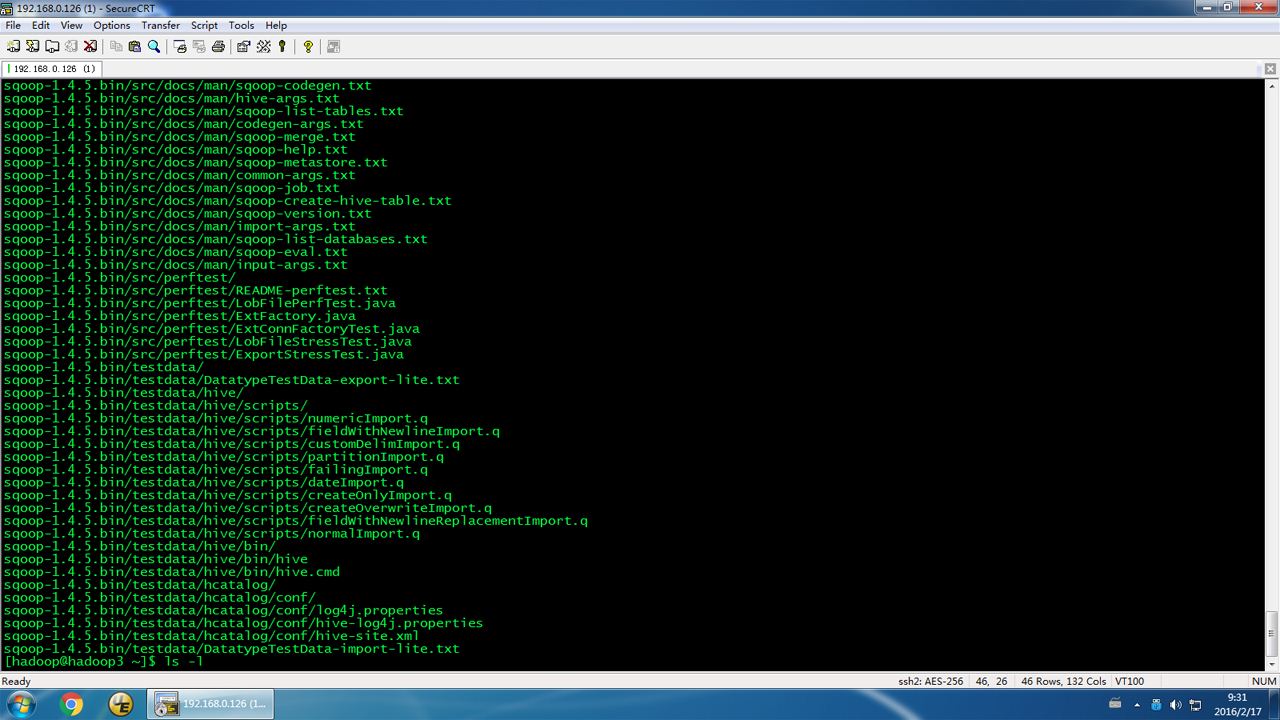Click the Find magnifying glass icon
The width and height of the screenshot is (1280, 720).
tap(154, 46)
